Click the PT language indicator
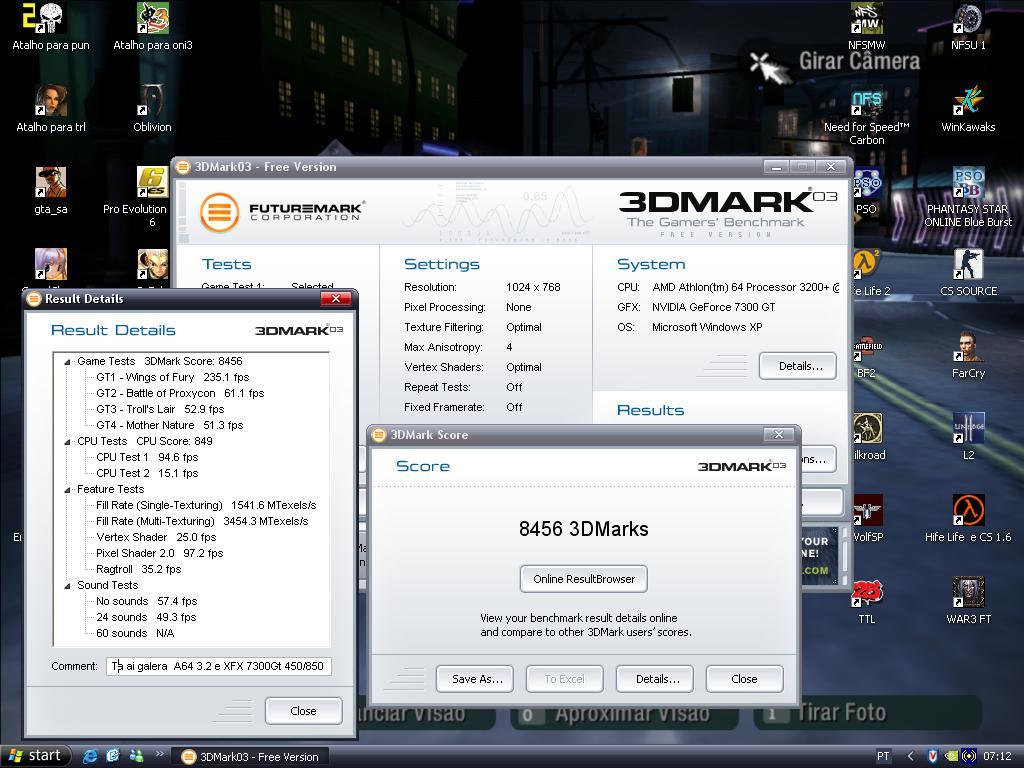The height and width of the screenshot is (768, 1024). (883, 756)
